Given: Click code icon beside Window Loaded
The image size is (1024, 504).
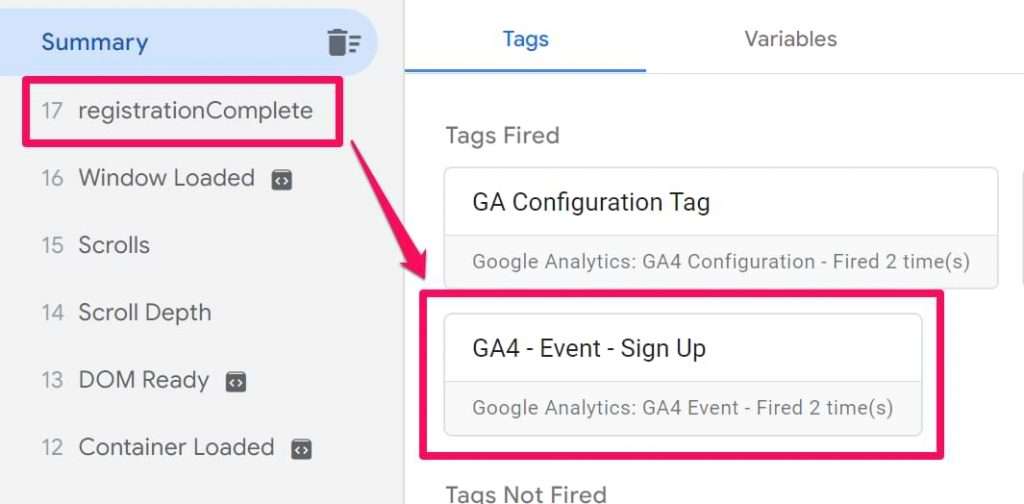Looking at the screenshot, I should 281,180.
